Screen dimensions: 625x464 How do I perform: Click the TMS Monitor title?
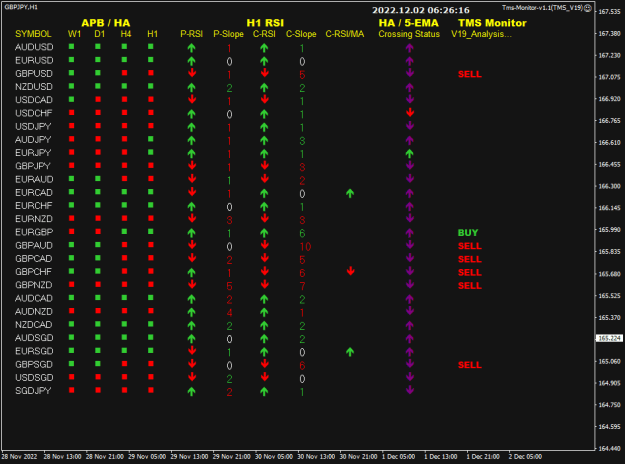pos(492,23)
